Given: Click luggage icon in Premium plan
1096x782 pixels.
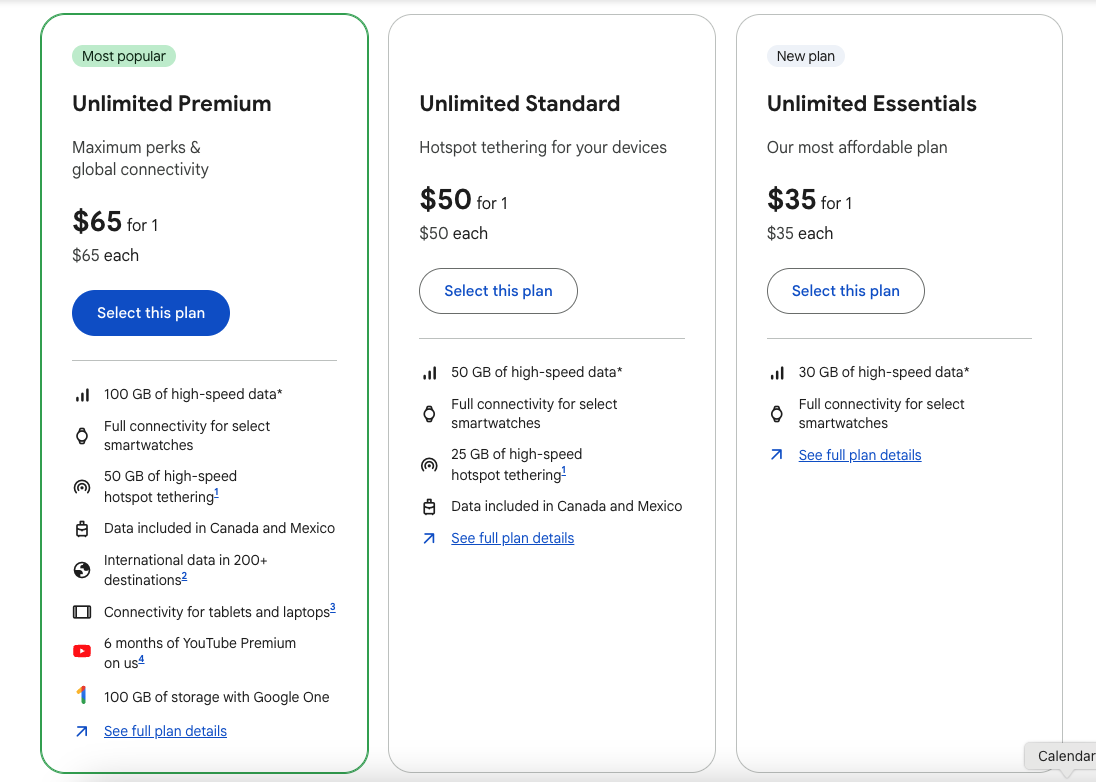Looking at the screenshot, I should pos(82,529).
